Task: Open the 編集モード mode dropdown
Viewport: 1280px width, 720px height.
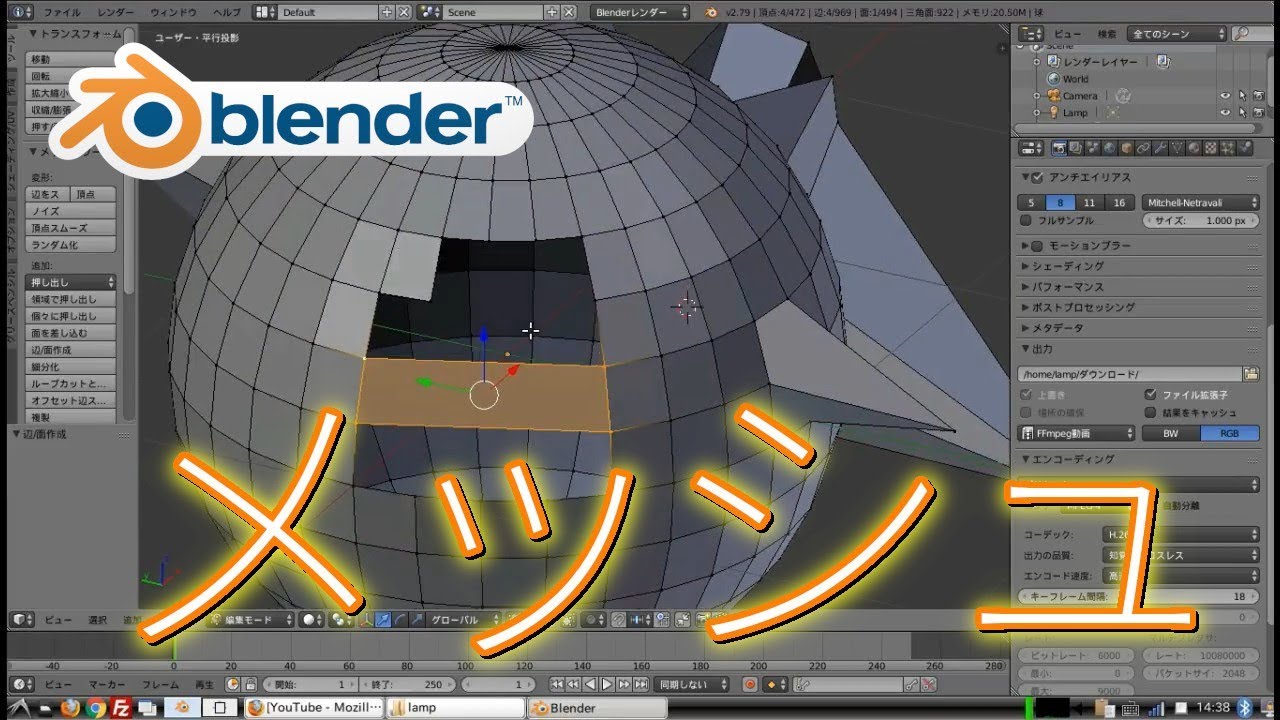Action: click(x=249, y=620)
